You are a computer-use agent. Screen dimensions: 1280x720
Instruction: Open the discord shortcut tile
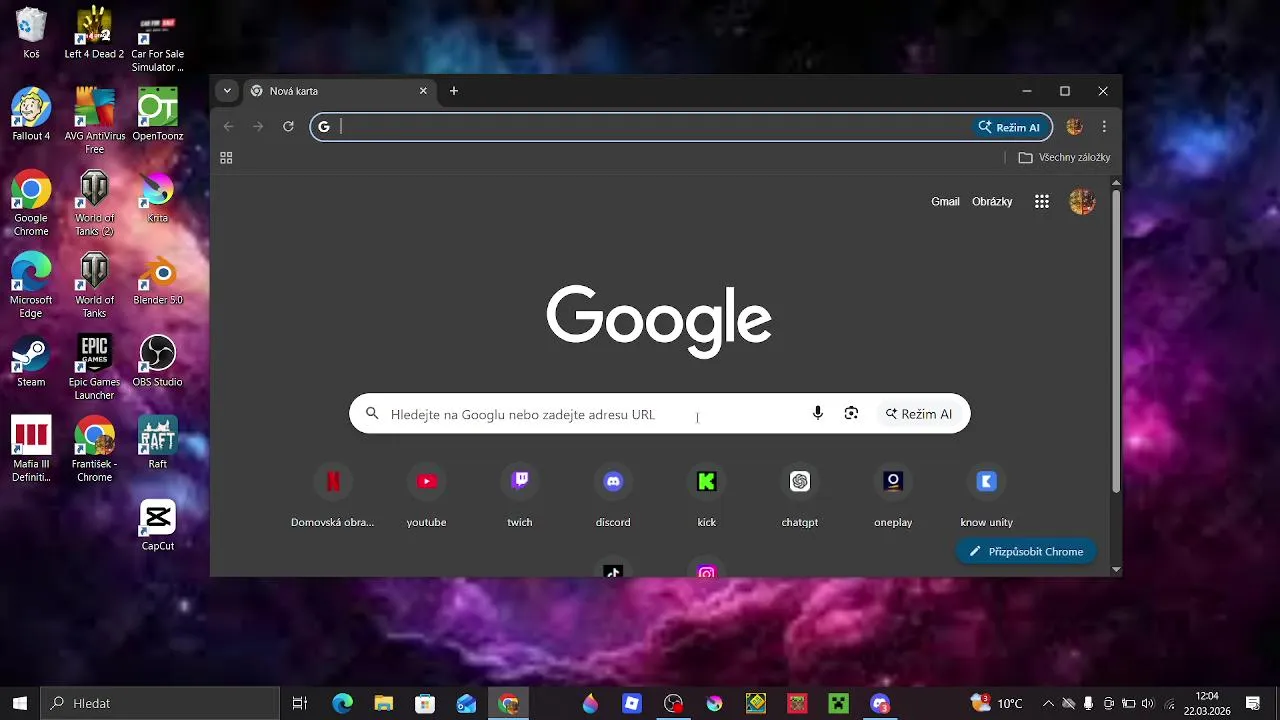(613, 497)
